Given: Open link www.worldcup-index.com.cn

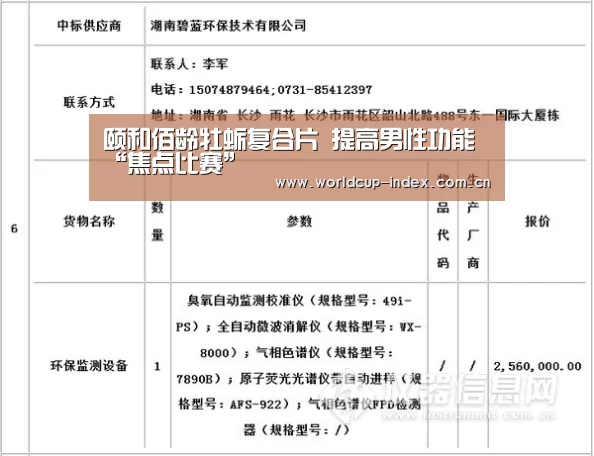Looking at the screenshot, I should [383, 183].
